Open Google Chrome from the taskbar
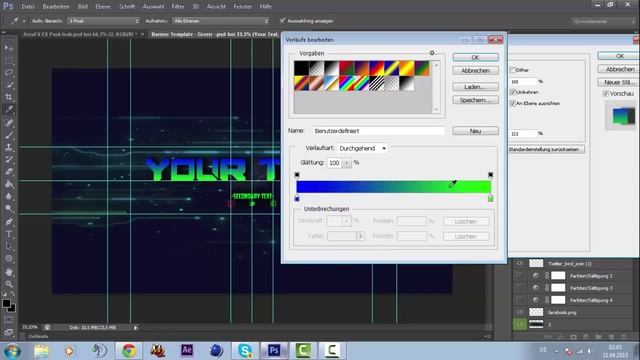Image resolution: width=640 pixels, height=360 pixels. coord(129,350)
